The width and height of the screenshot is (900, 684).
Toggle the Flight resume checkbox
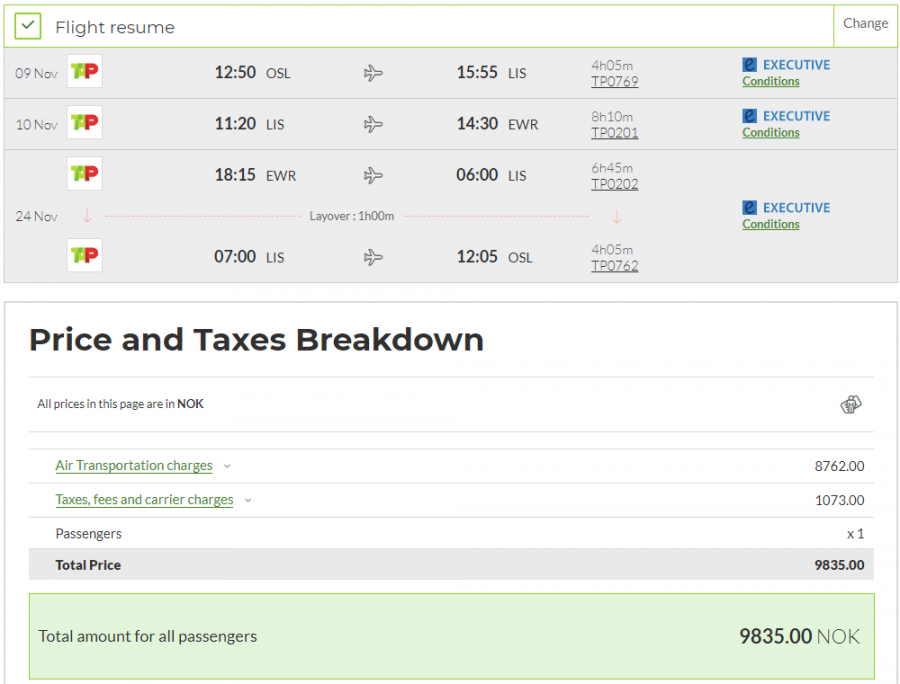tap(28, 27)
